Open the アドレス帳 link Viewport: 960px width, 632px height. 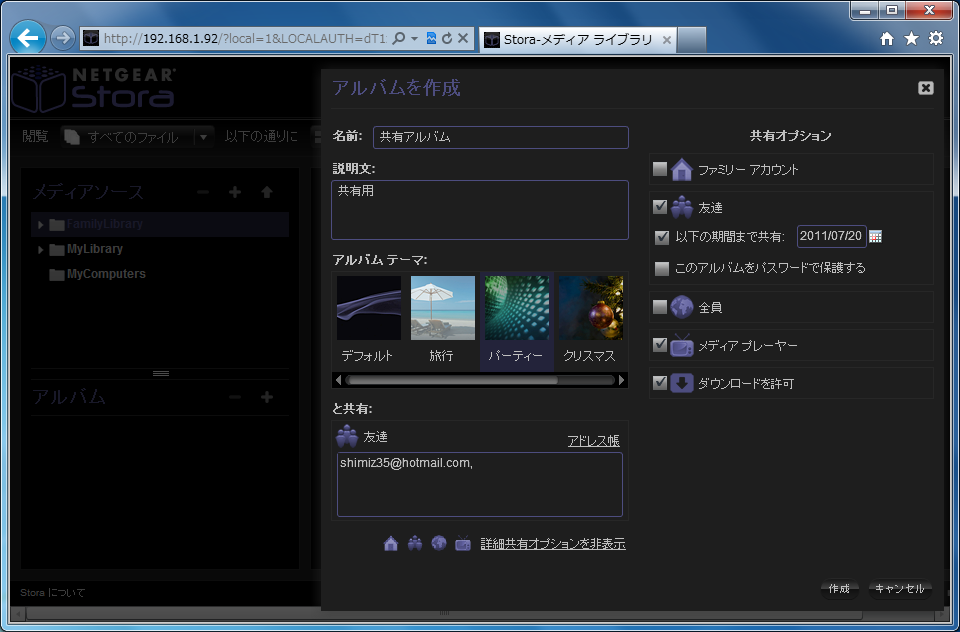[593, 441]
